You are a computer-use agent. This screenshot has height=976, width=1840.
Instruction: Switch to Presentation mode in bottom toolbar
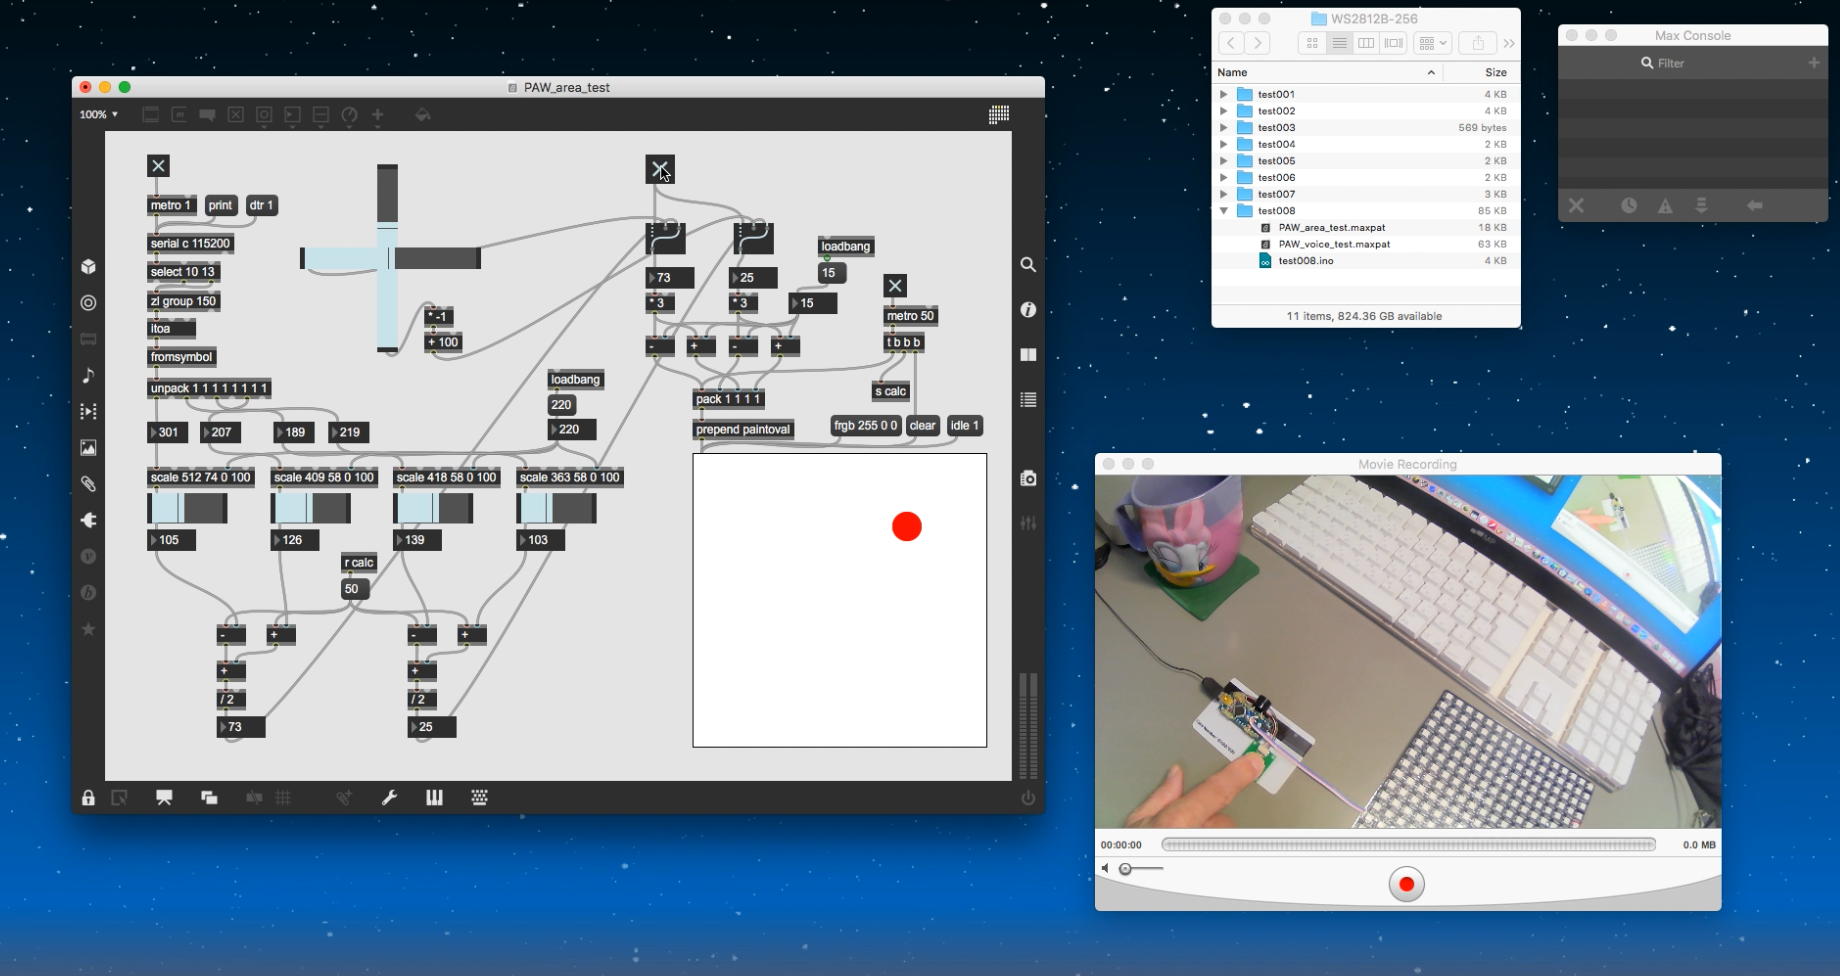[x=164, y=798]
